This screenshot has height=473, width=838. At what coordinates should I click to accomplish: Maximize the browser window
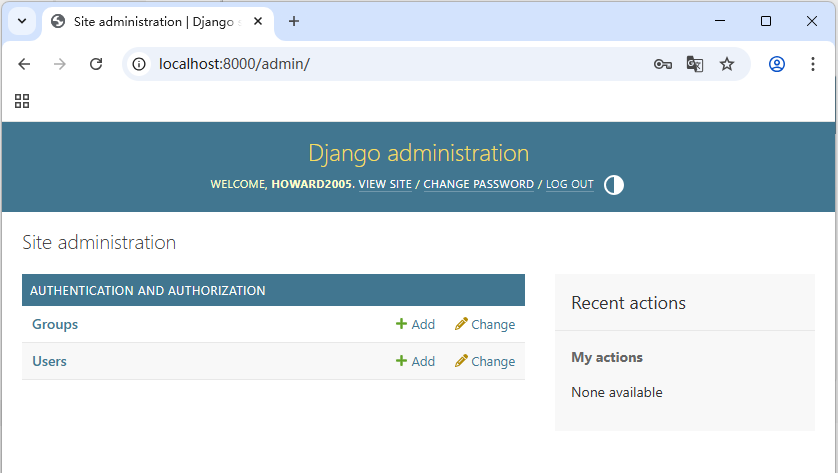click(x=766, y=21)
